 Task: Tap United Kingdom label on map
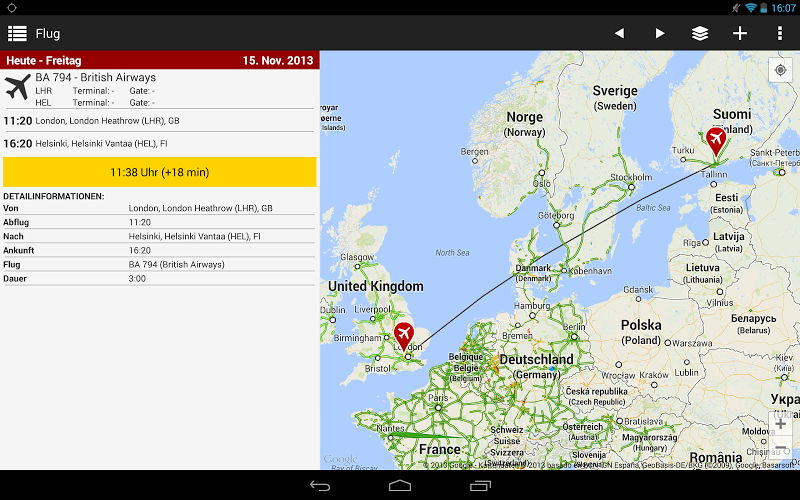(x=376, y=286)
